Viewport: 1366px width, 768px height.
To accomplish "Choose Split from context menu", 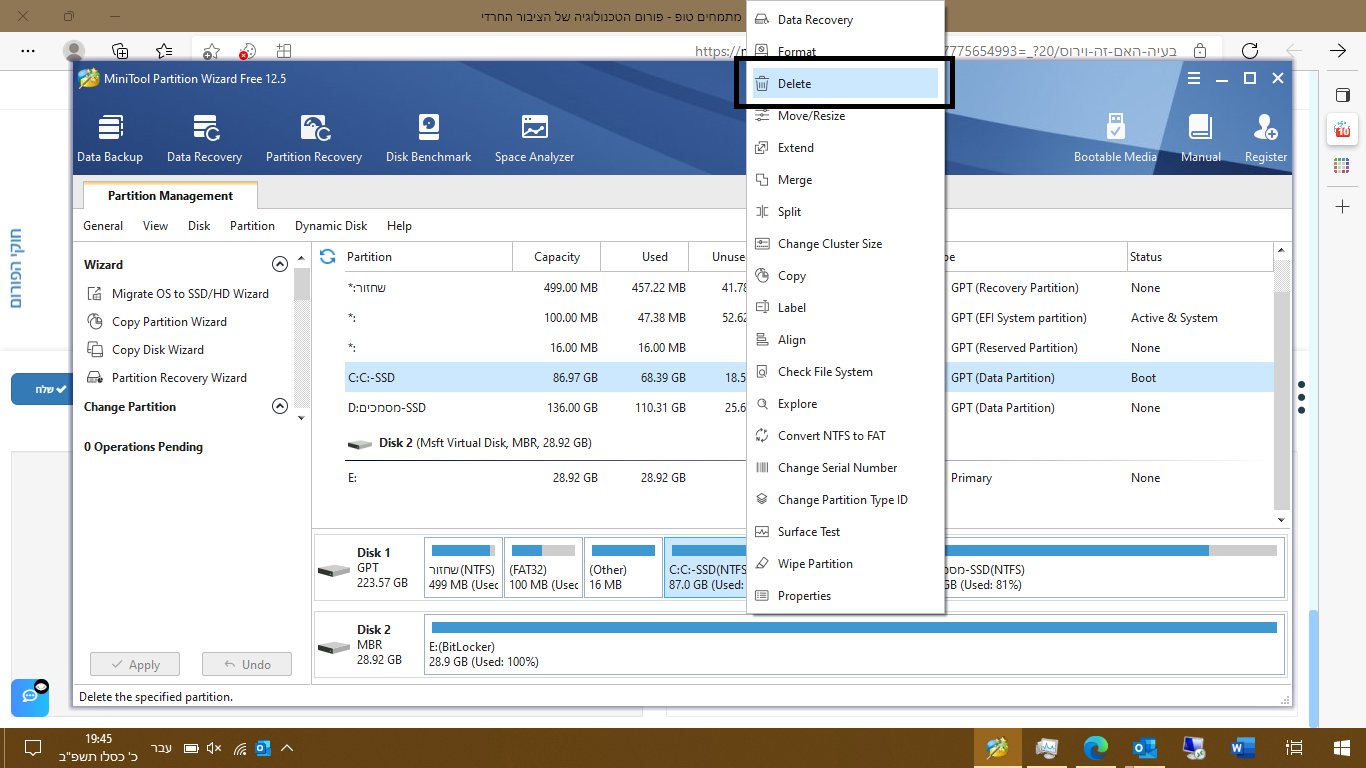I will [x=845, y=212].
